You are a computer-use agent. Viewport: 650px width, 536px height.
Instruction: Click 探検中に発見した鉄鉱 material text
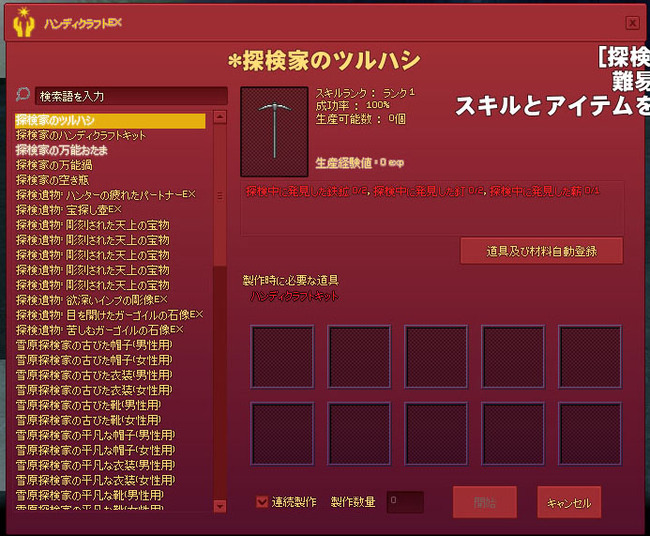pos(306,191)
